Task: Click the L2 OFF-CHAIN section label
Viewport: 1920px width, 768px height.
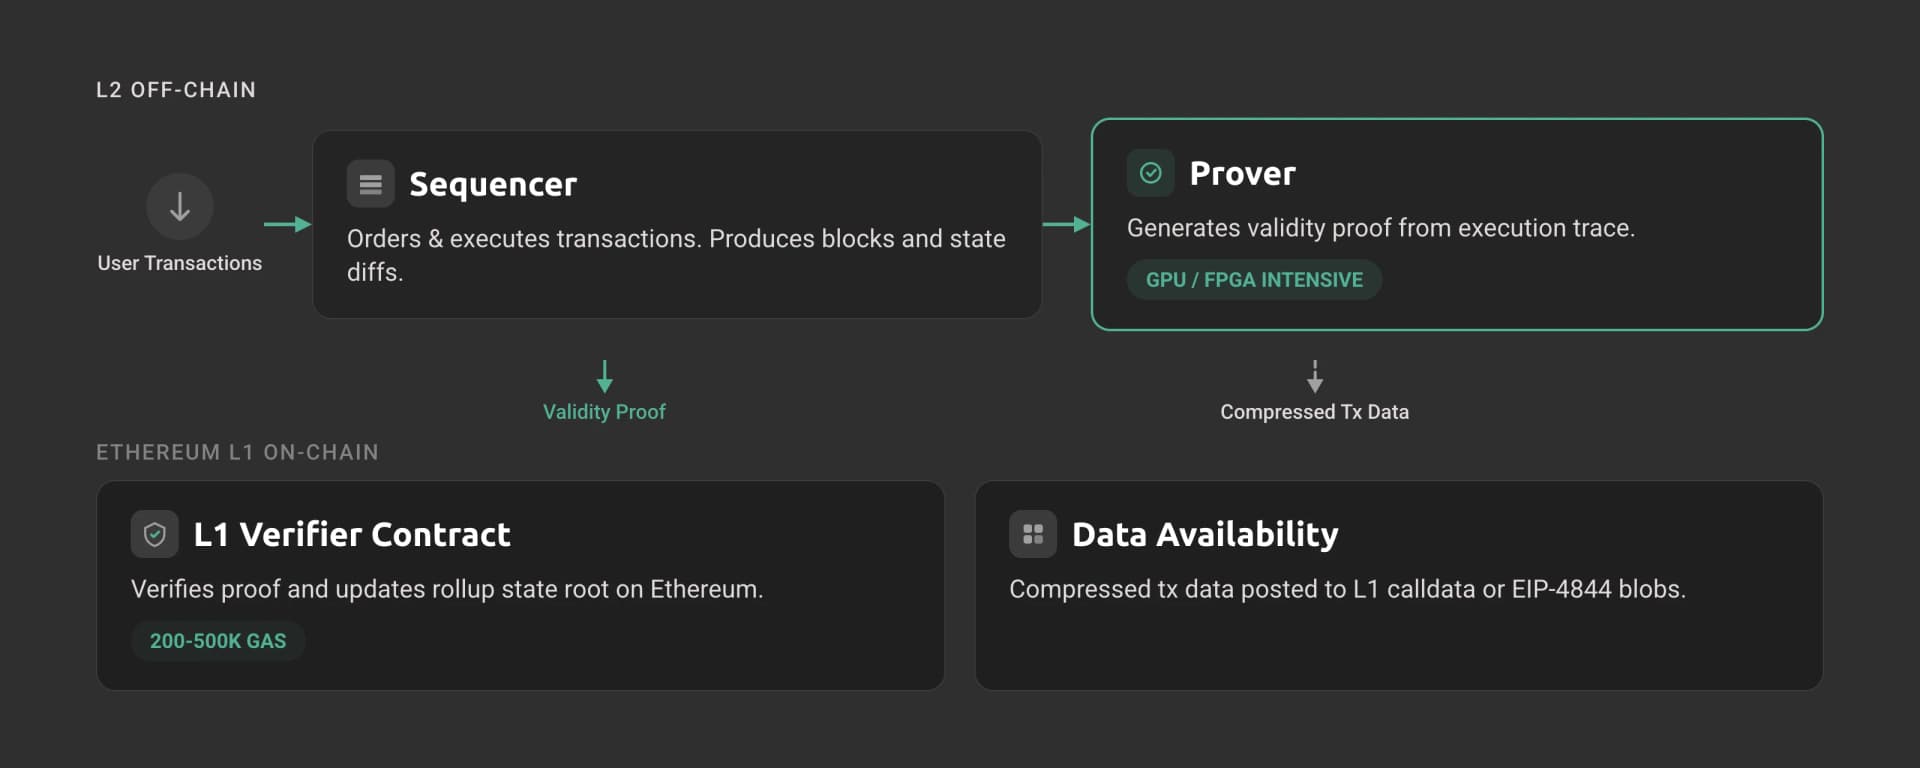Action: click(x=176, y=90)
